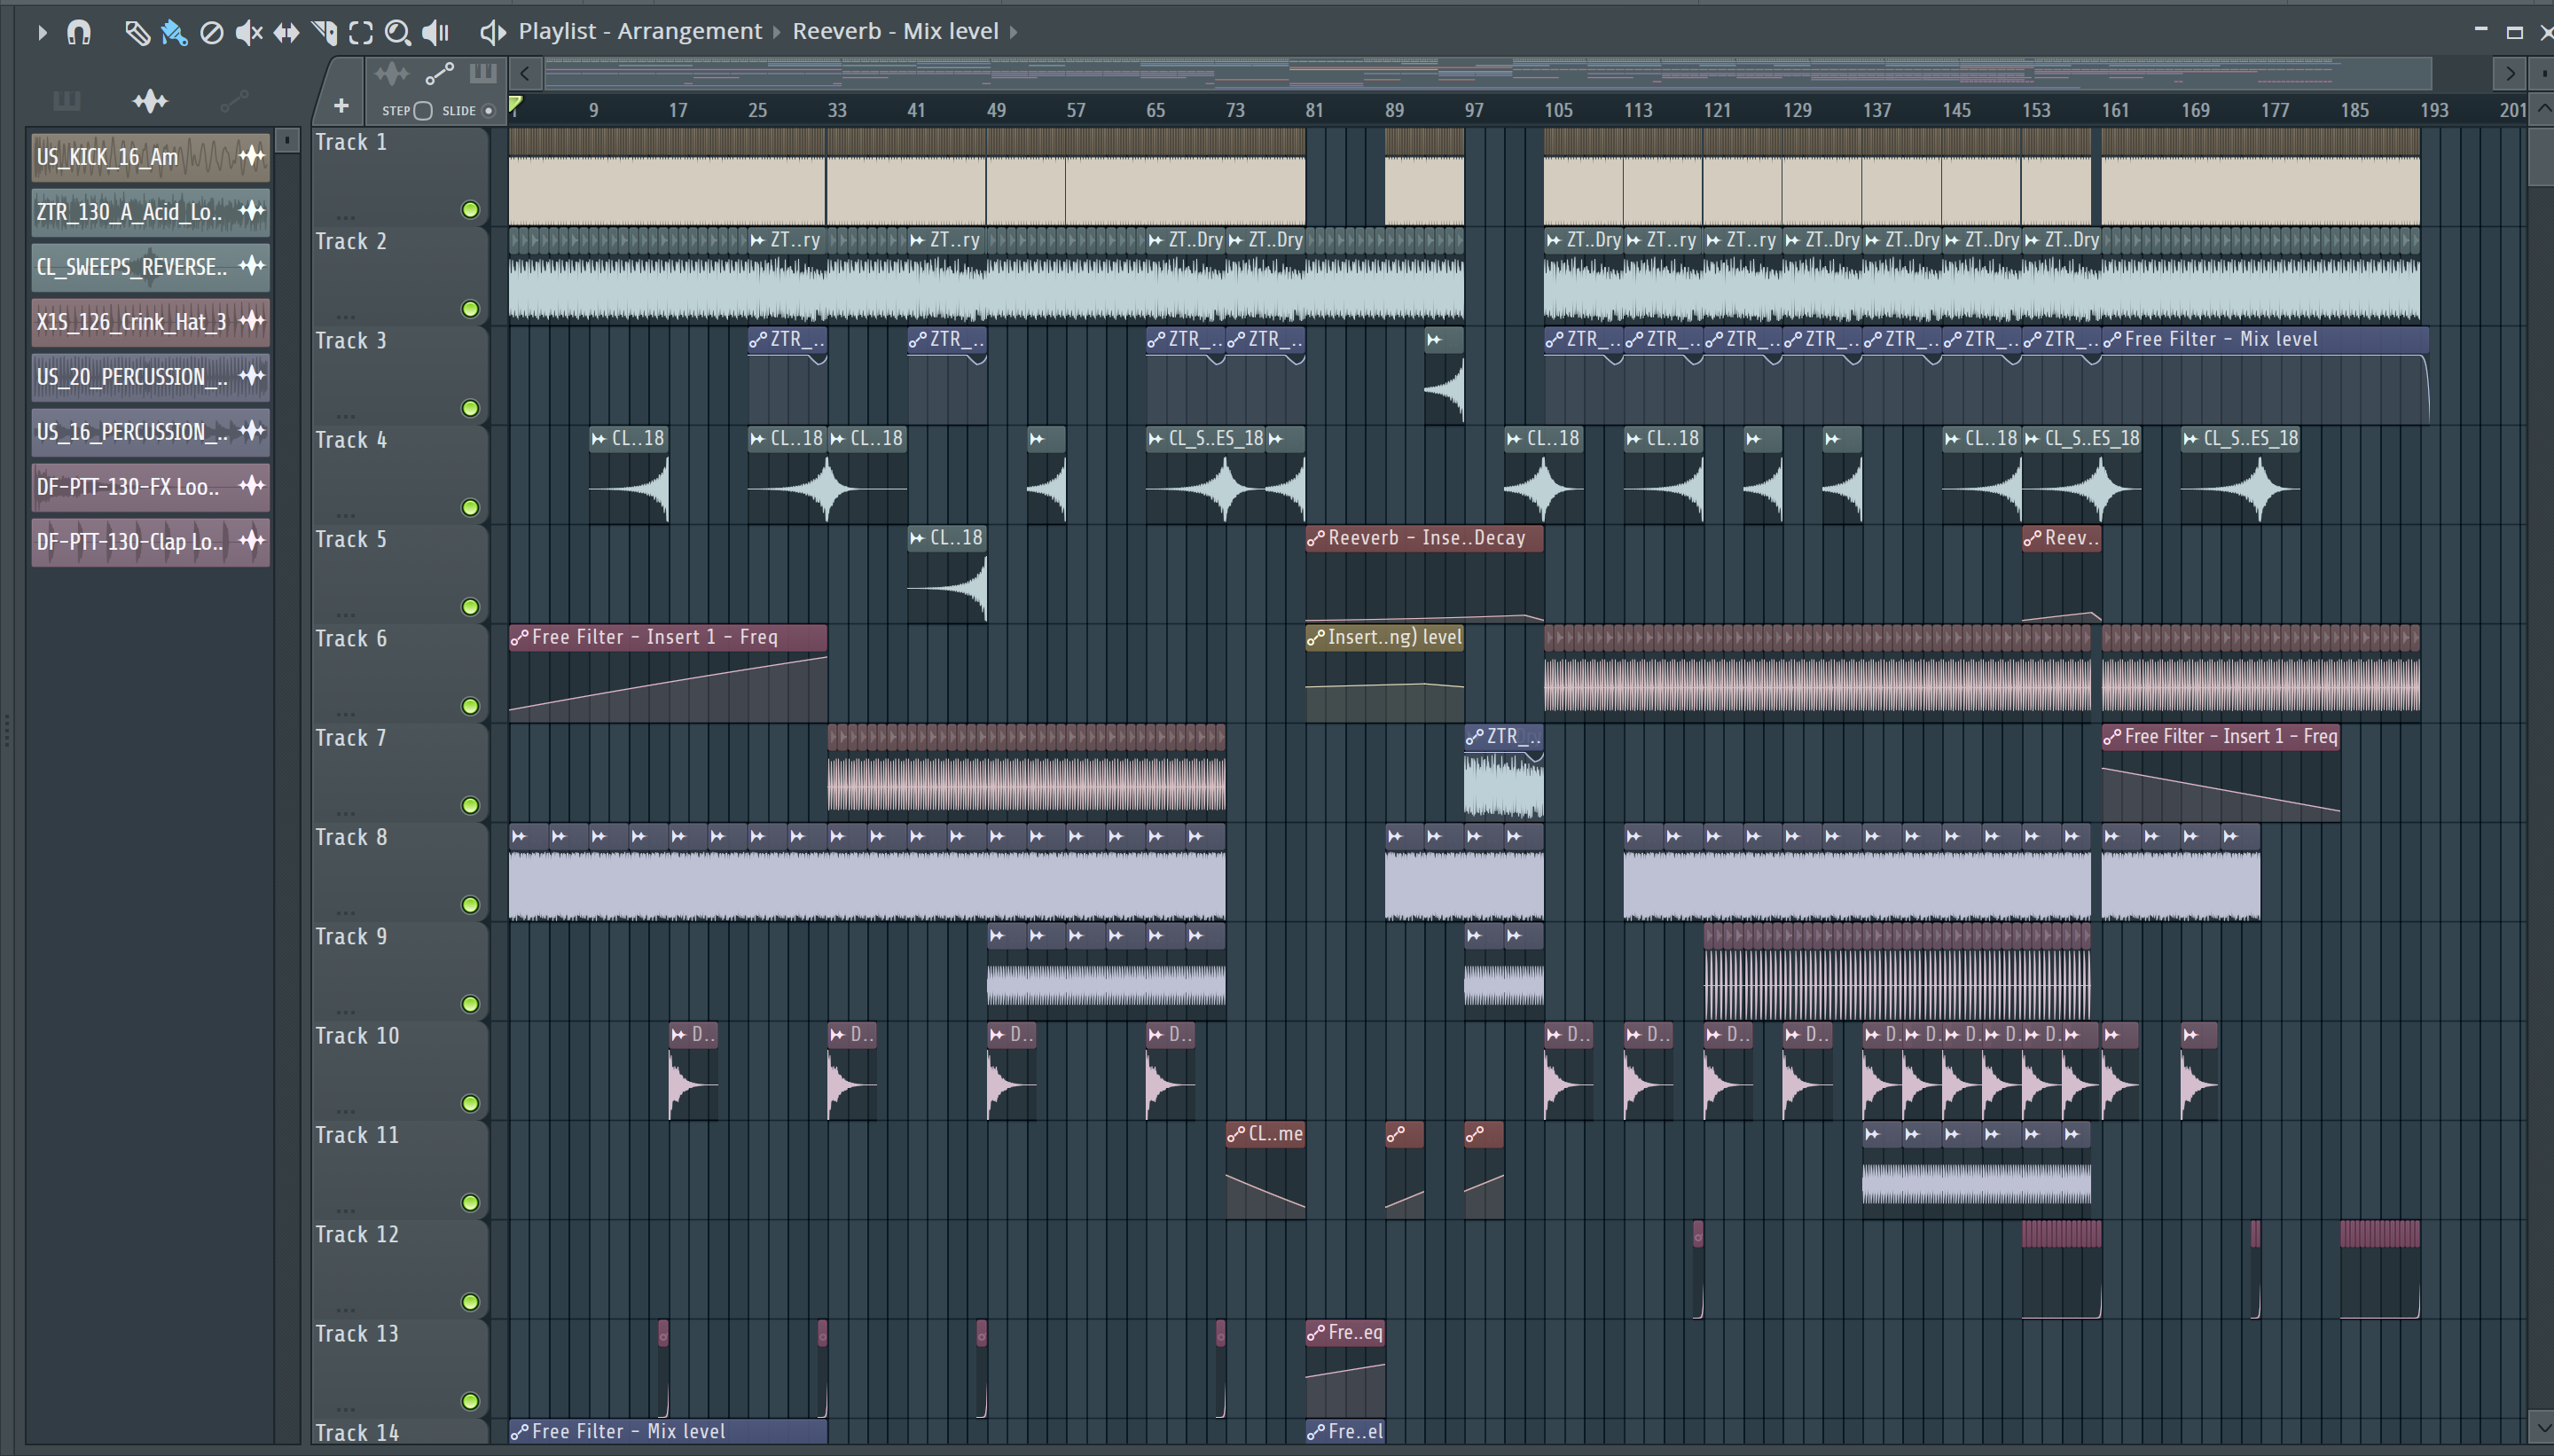Click the song overview horizontal scrollbar

(1486, 73)
